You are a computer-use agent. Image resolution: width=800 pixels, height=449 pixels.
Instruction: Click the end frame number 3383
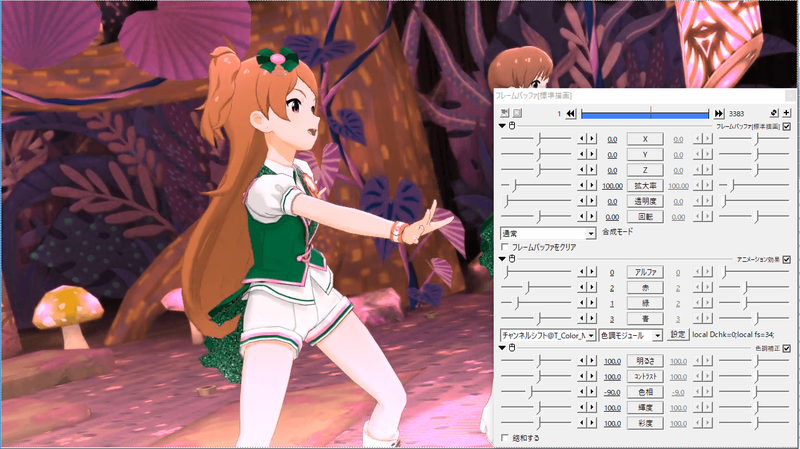(736, 114)
